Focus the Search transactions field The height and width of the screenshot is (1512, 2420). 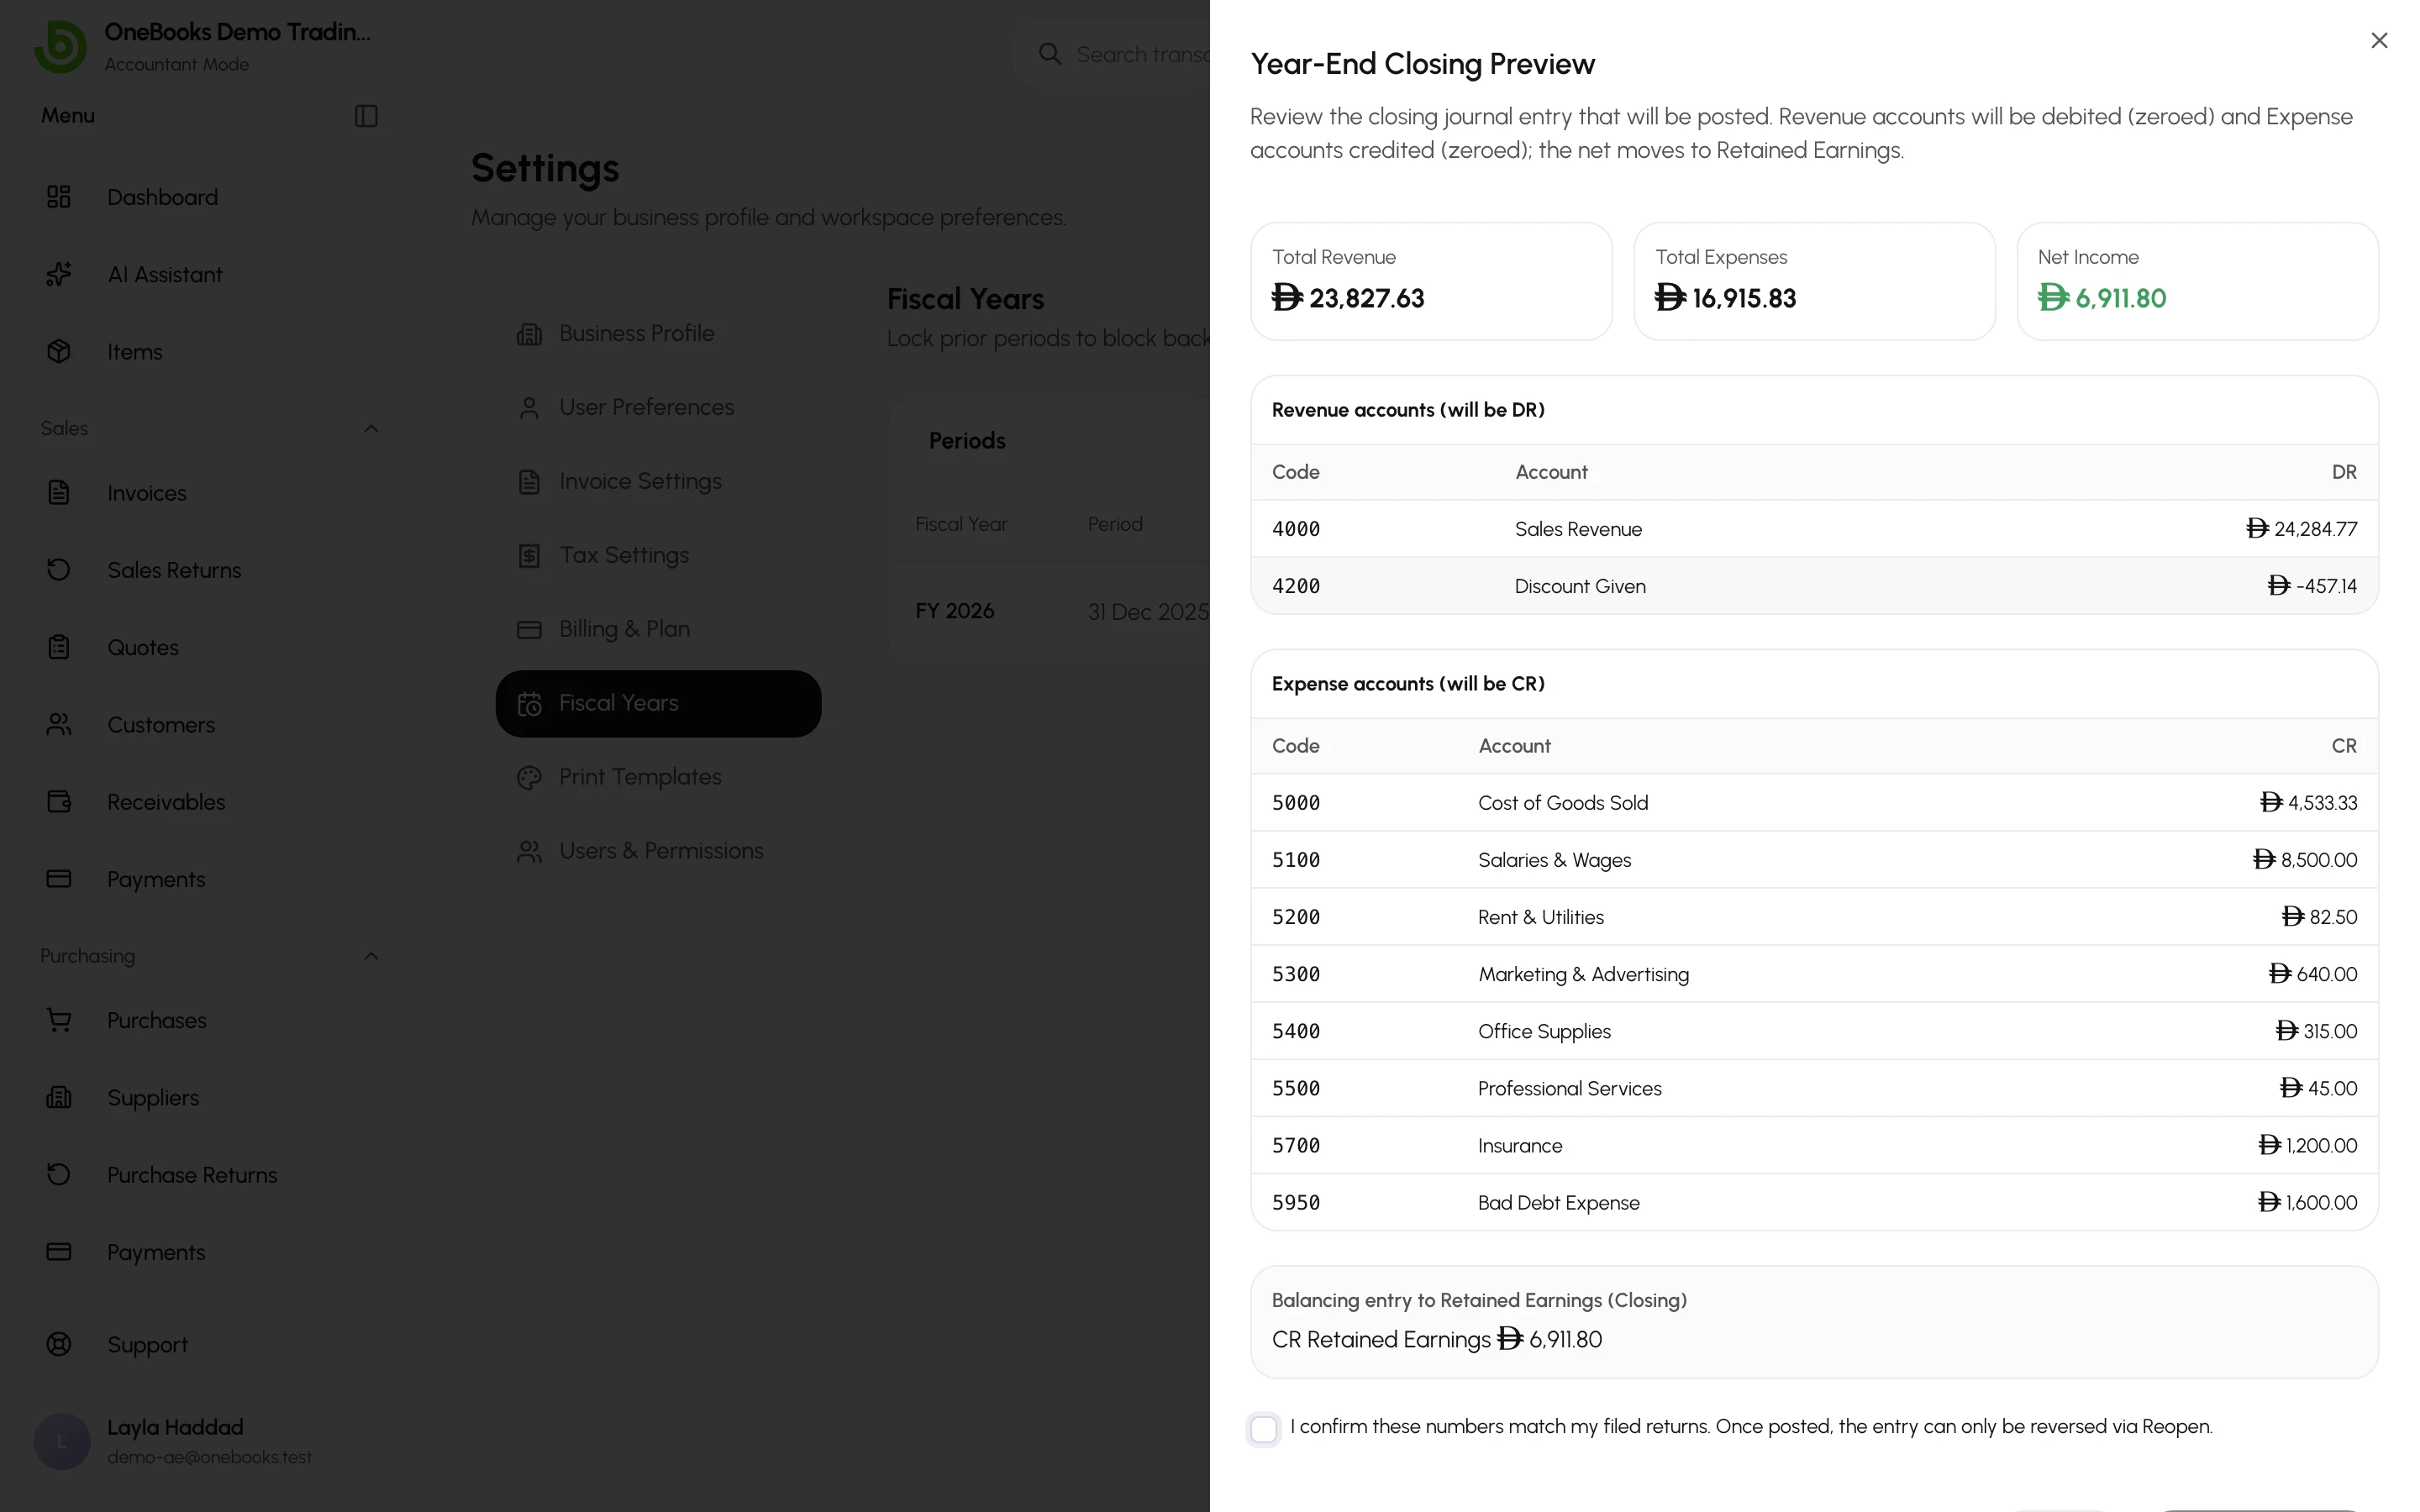point(1110,54)
